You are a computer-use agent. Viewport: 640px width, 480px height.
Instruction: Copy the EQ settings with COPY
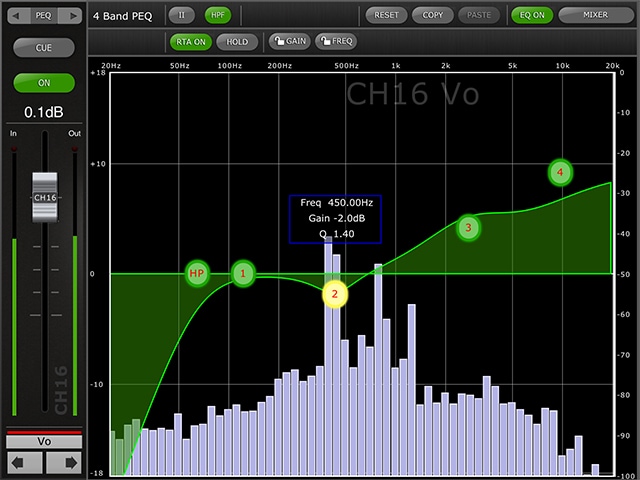pyautogui.click(x=432, y=15)
